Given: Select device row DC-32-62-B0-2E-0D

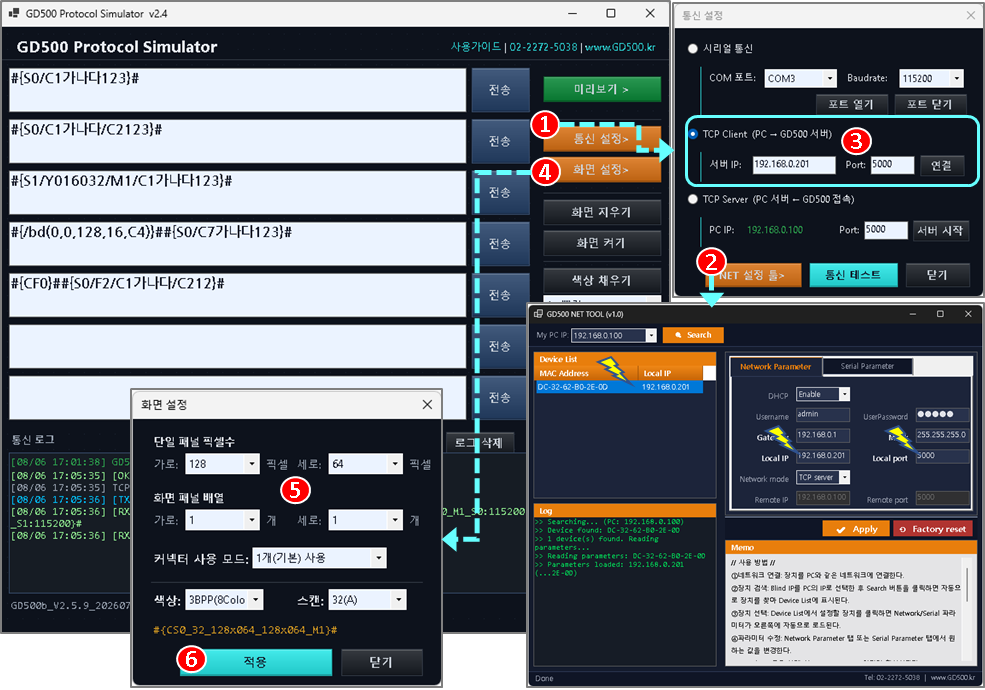Looking at the screenshot, I should tap(618, 387).
